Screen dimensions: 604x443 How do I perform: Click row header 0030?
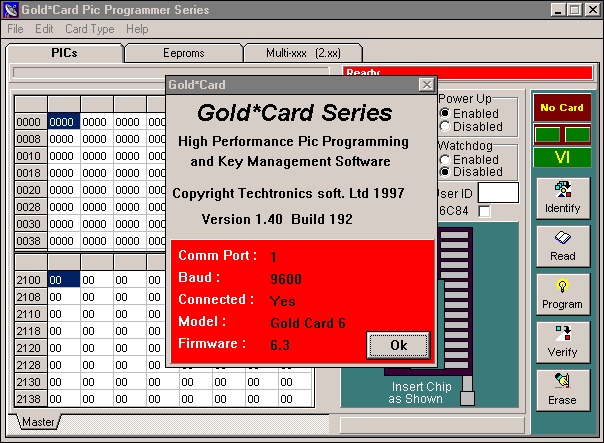(31, 223)
